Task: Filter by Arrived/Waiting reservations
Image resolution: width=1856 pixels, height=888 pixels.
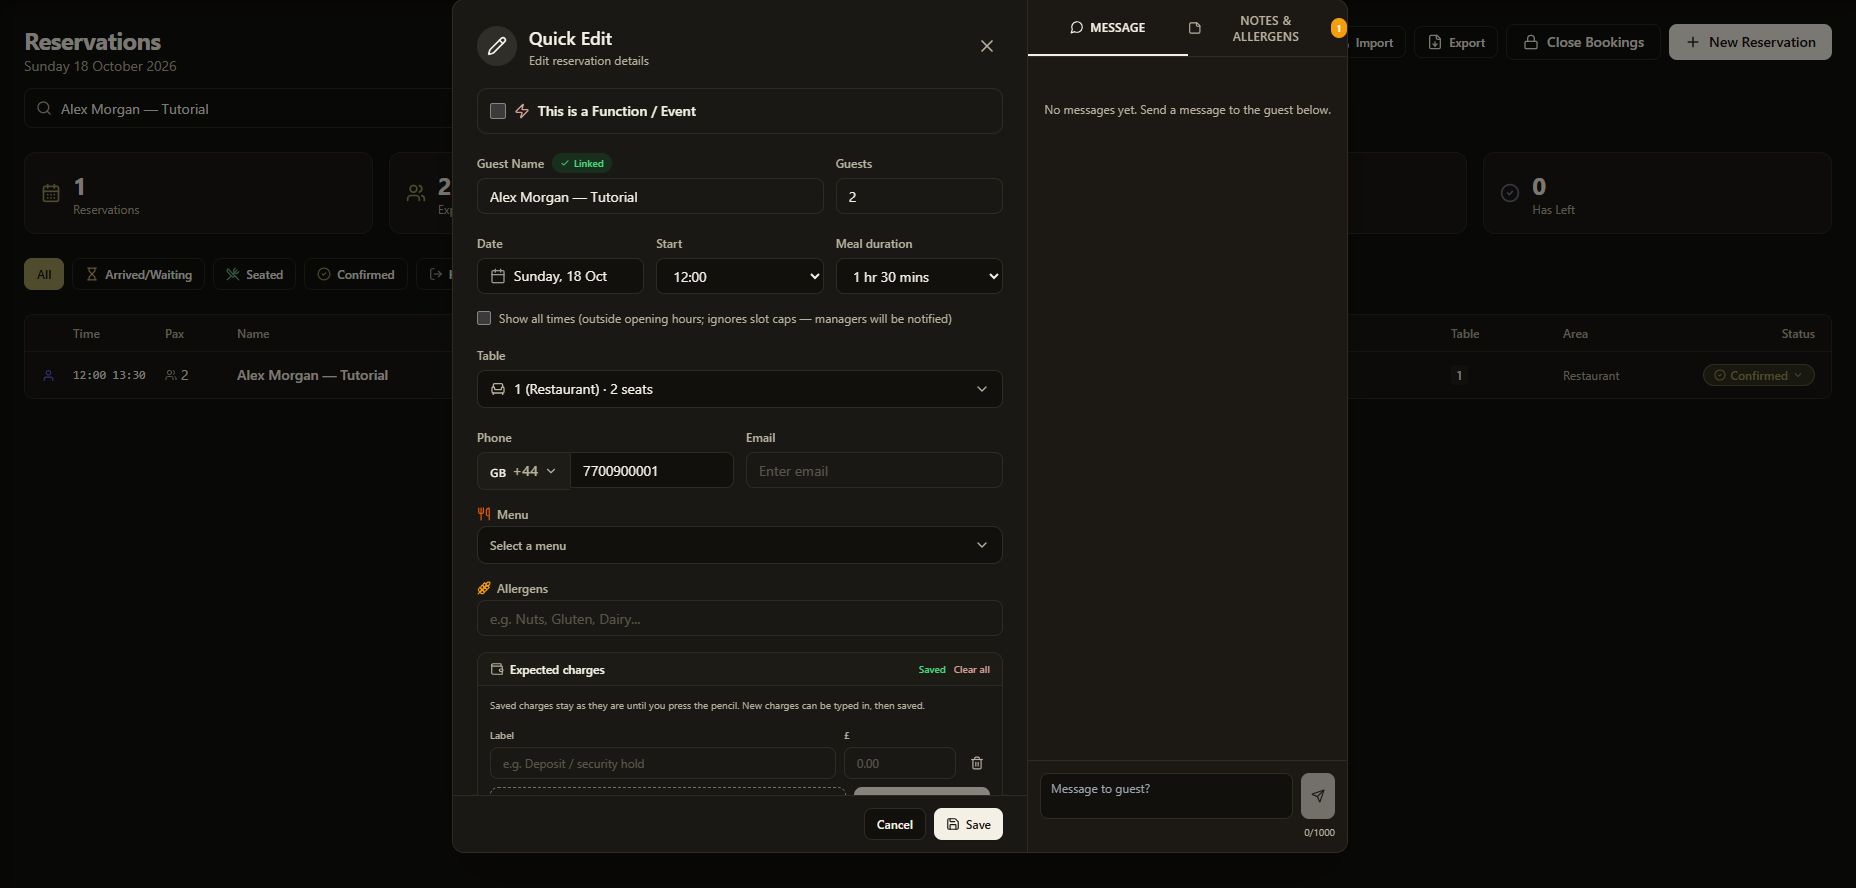Action: tap(139, 274)
